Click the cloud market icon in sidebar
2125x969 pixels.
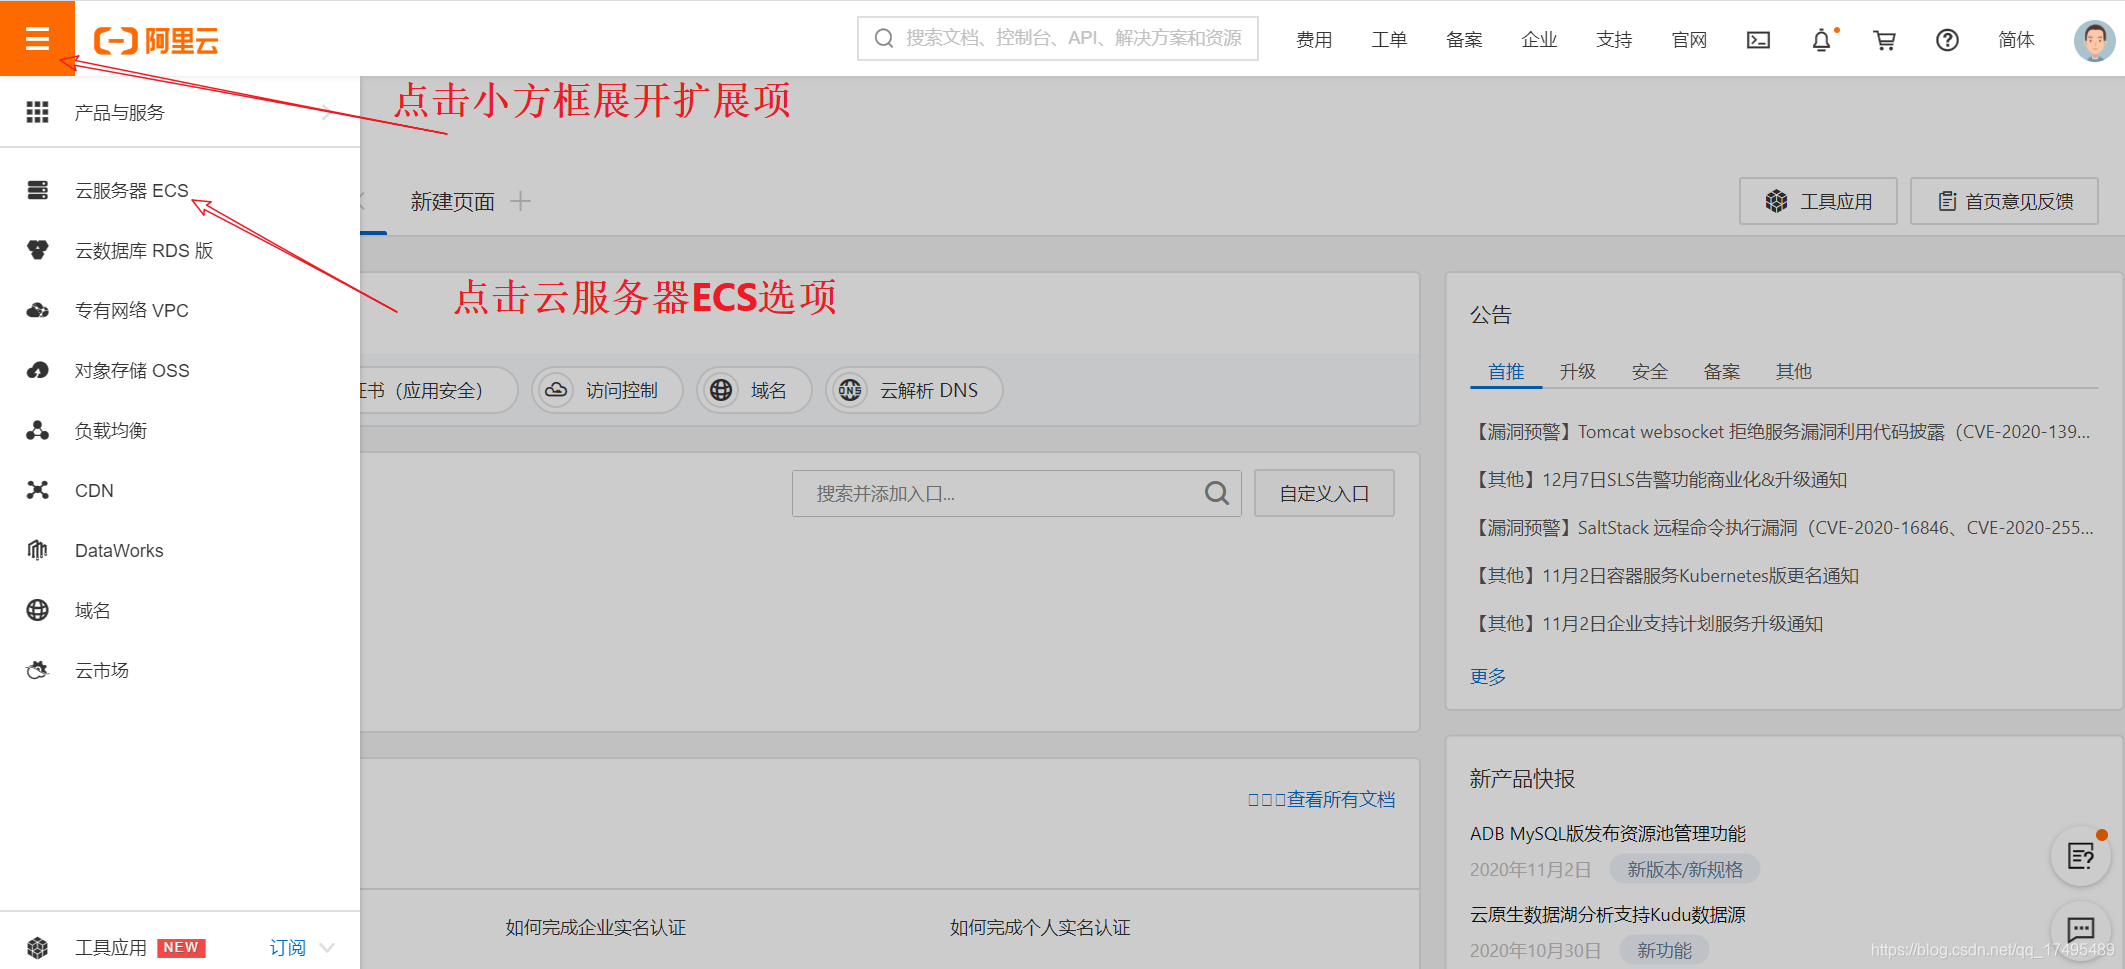point(37,670)
